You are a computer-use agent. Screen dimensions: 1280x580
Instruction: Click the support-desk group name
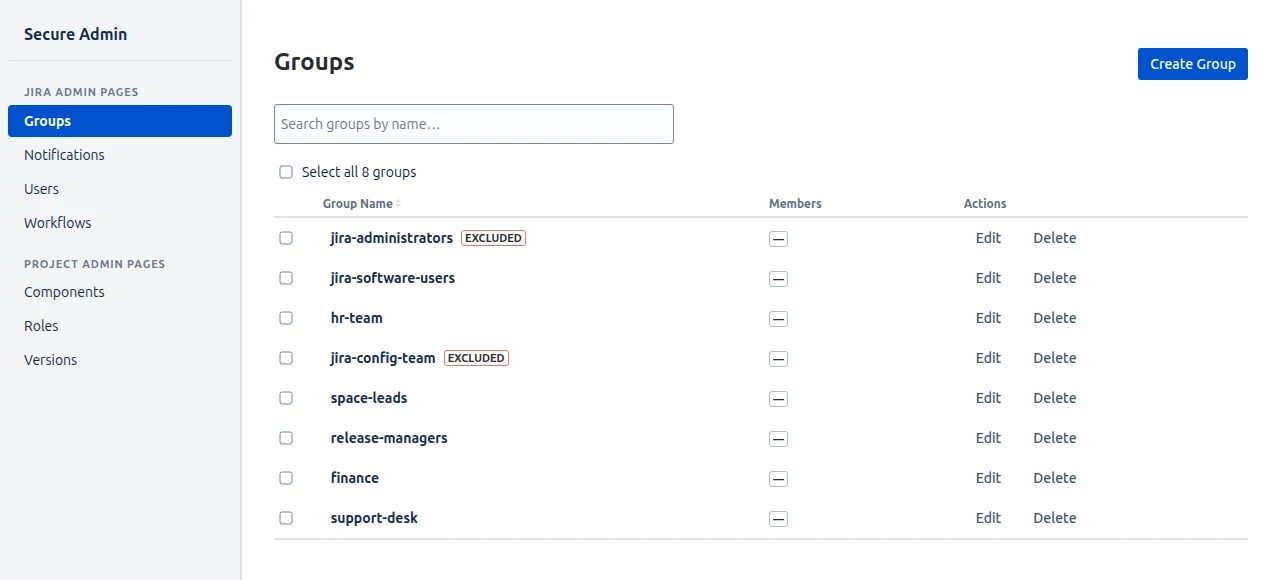click(x=374, y=518)
